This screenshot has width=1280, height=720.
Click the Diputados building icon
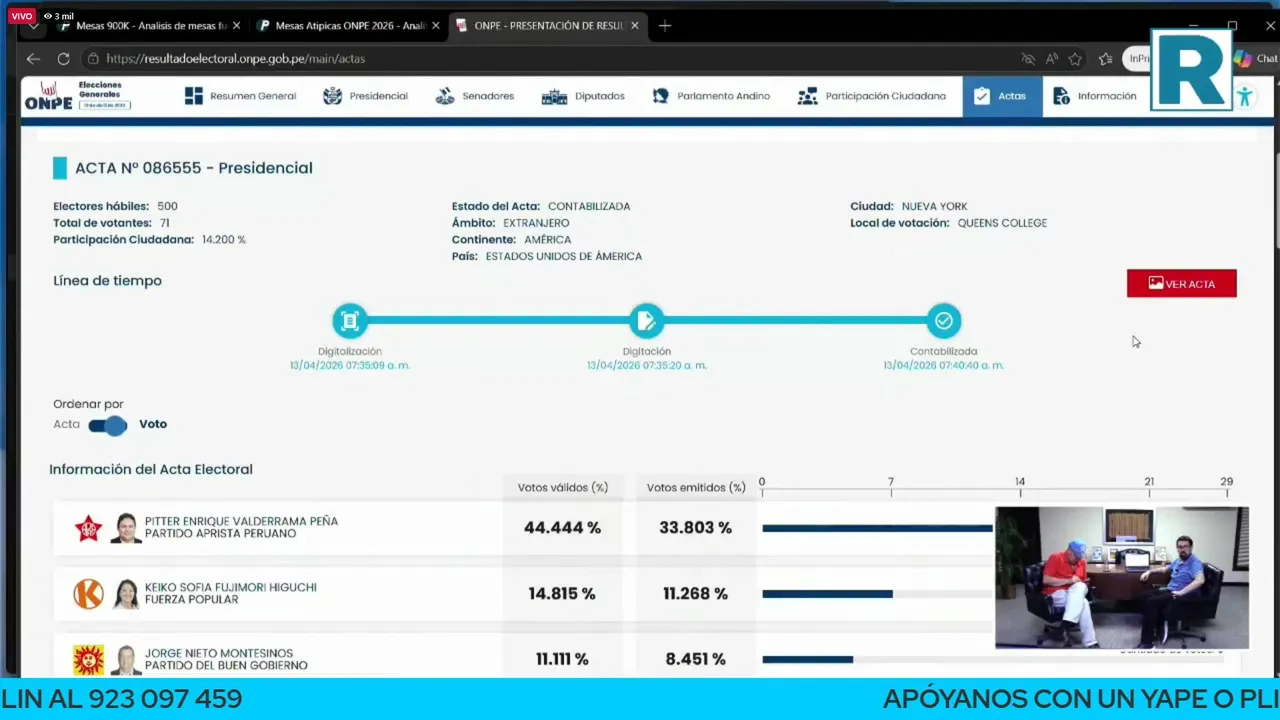(554, 96)
